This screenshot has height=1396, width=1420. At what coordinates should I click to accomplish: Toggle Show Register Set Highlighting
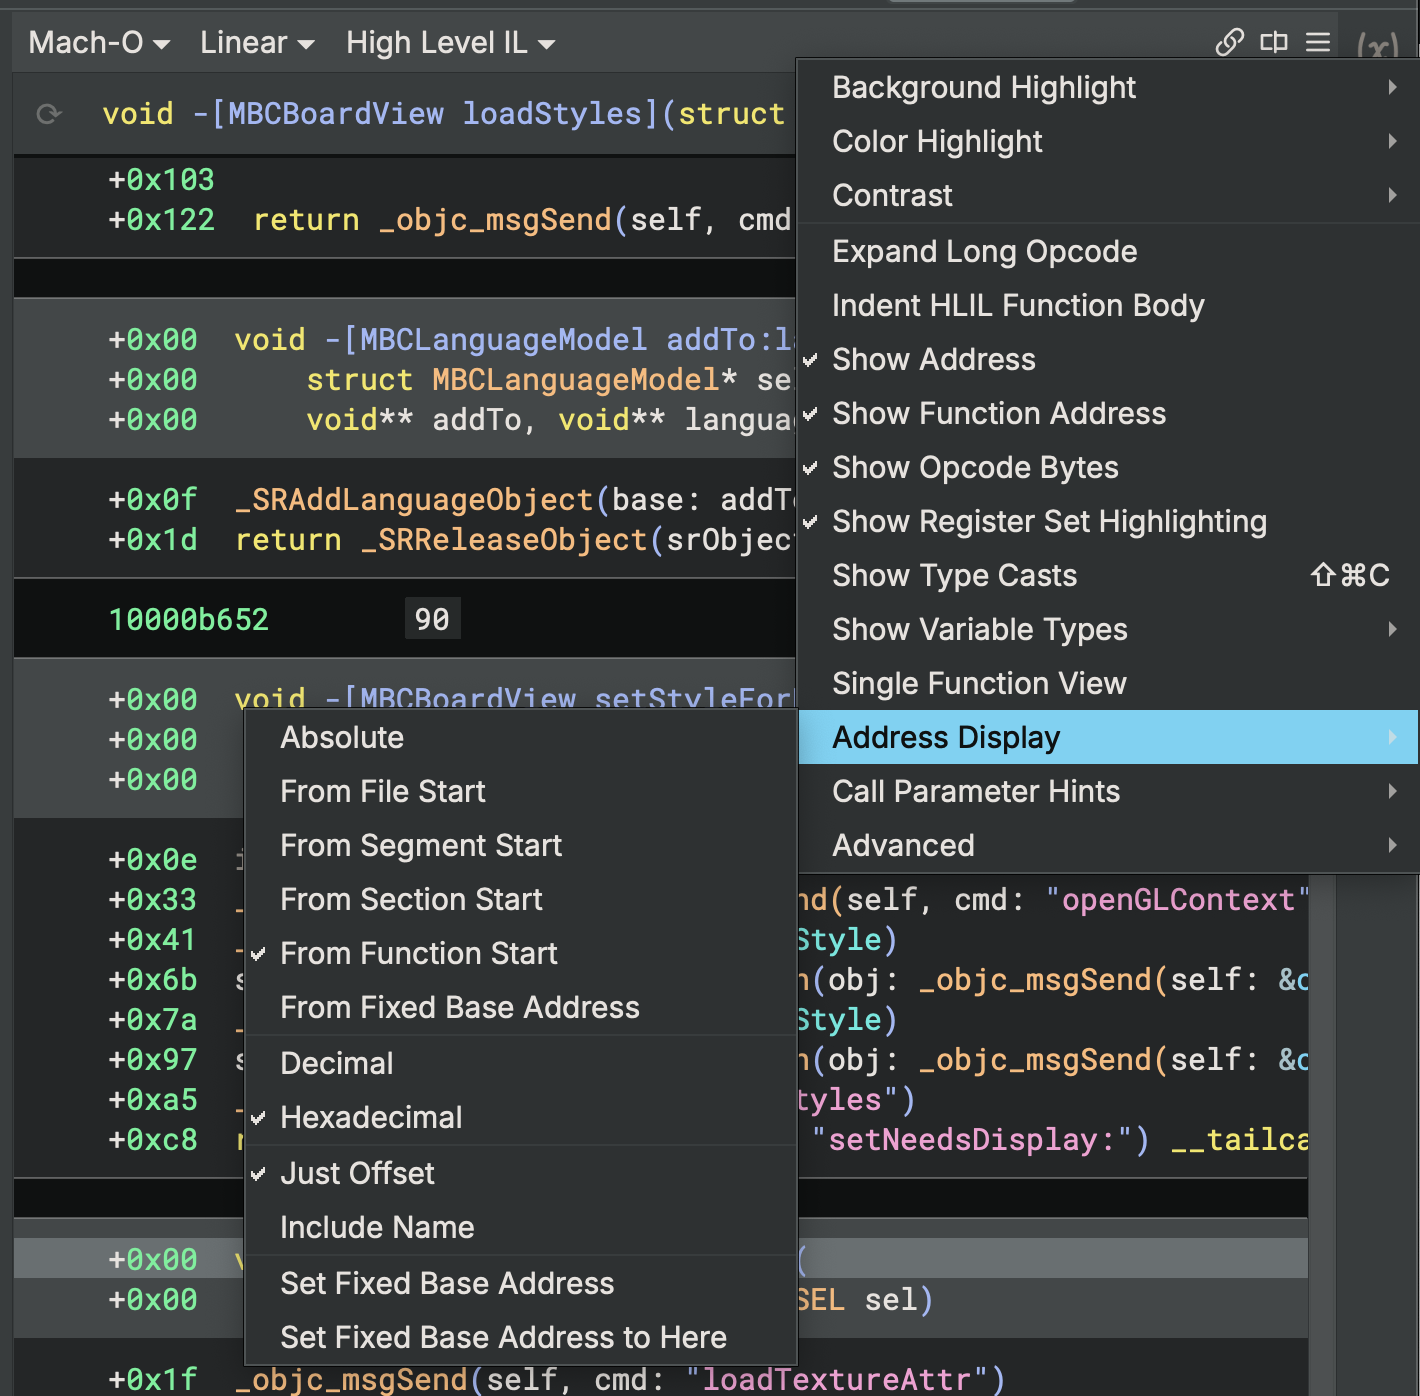click(x=1109, y=522)
